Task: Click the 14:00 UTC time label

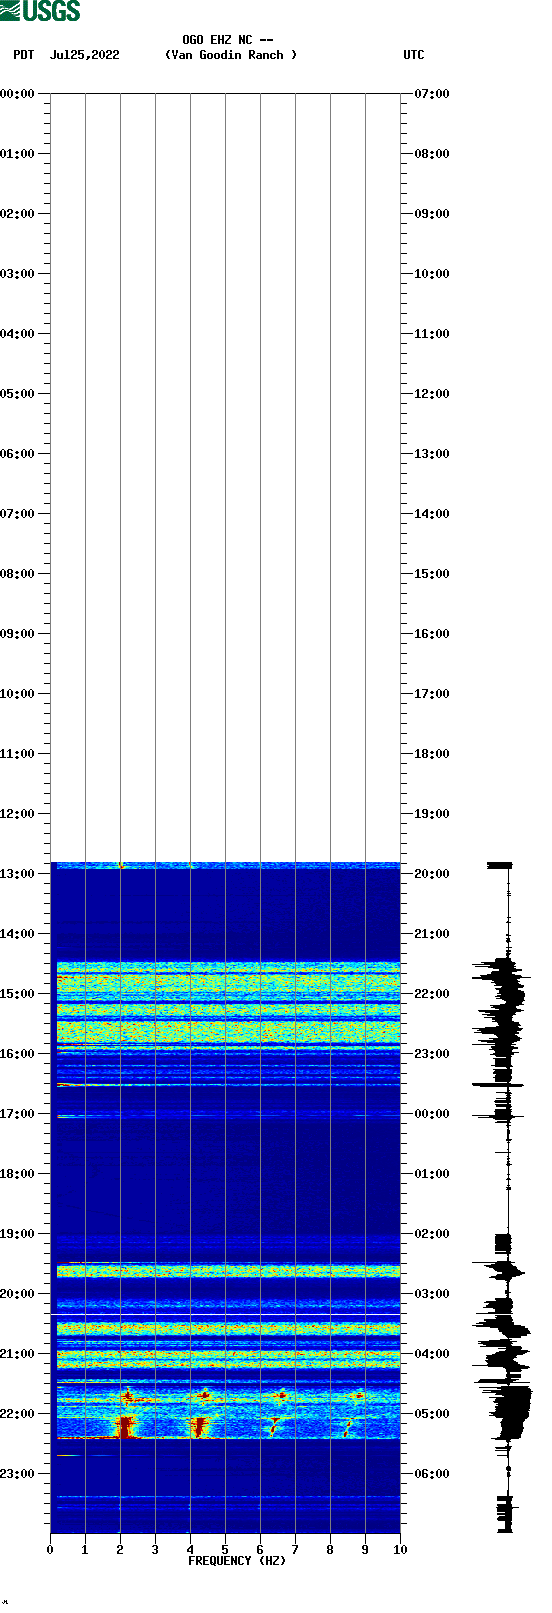Action: 432,514
